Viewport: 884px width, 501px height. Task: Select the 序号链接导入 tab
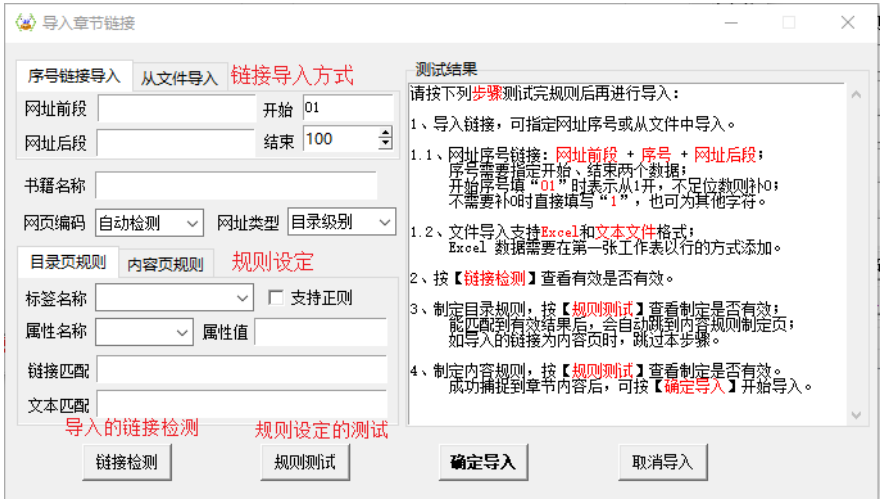[x=75, y=76]
